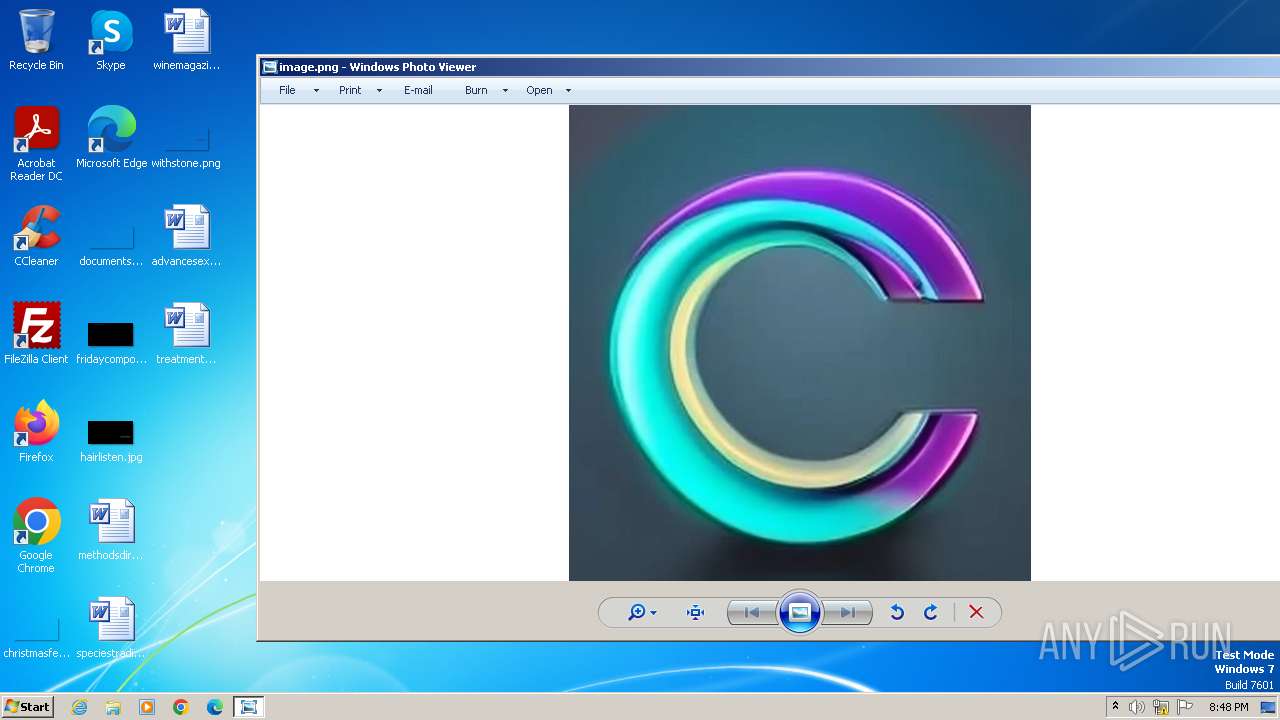Screen dimensions: 1280x720
Task: Open the Action Center flag icon
Action: click(1185, 707)
